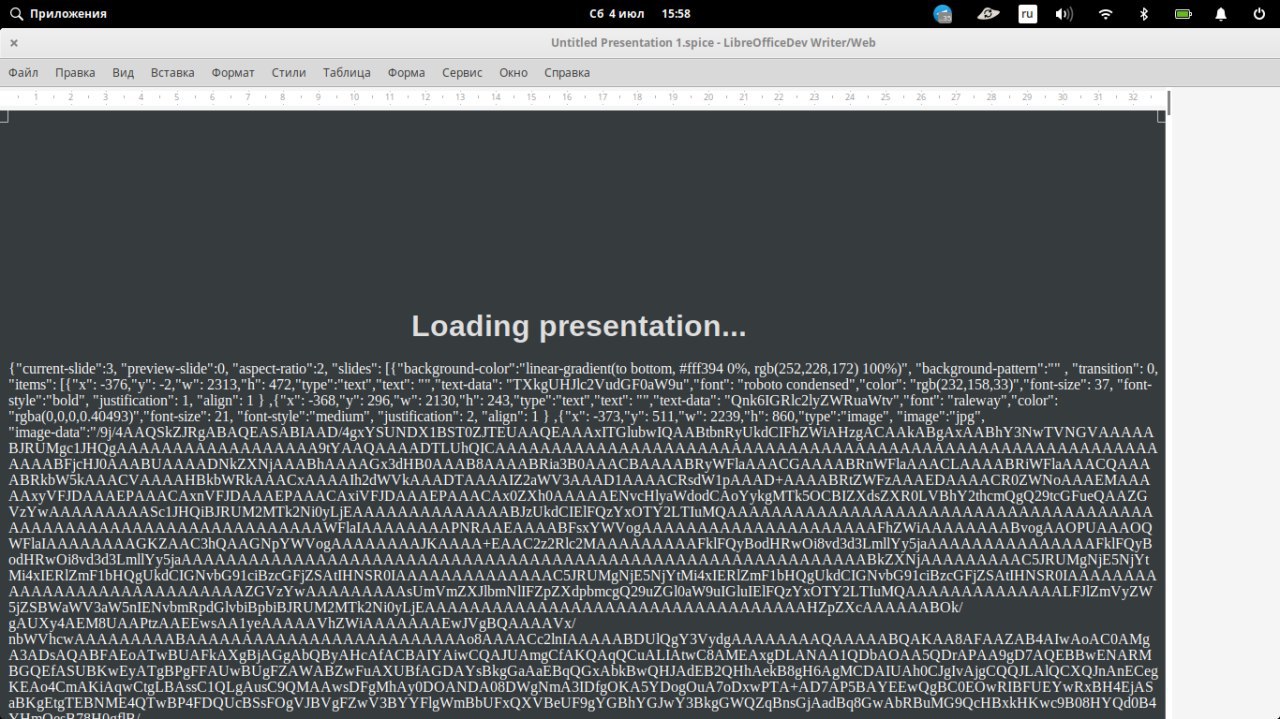The width and height of the screenshot is (1280, 719).
Task: Open the Правка menu
Action: 75,73
